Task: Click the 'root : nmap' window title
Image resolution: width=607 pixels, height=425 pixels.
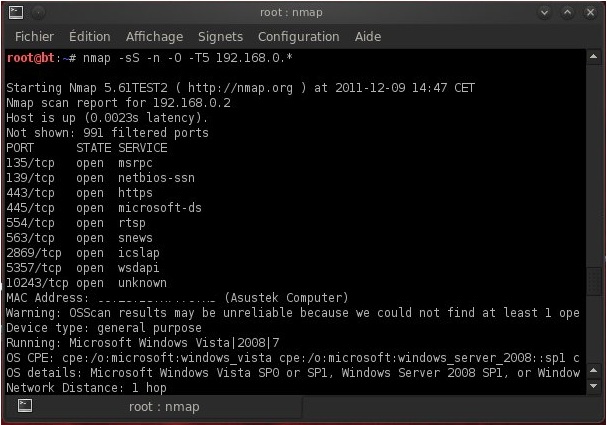Action: pyautogui.click(x=291, y=12)
